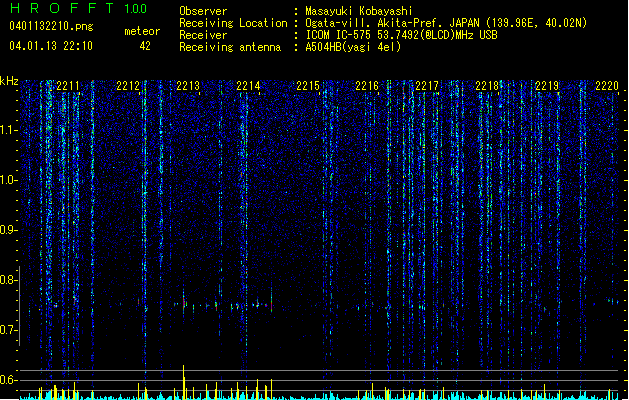
Task: Select observer name Masayuki Kobayashi
Action: 359,11
